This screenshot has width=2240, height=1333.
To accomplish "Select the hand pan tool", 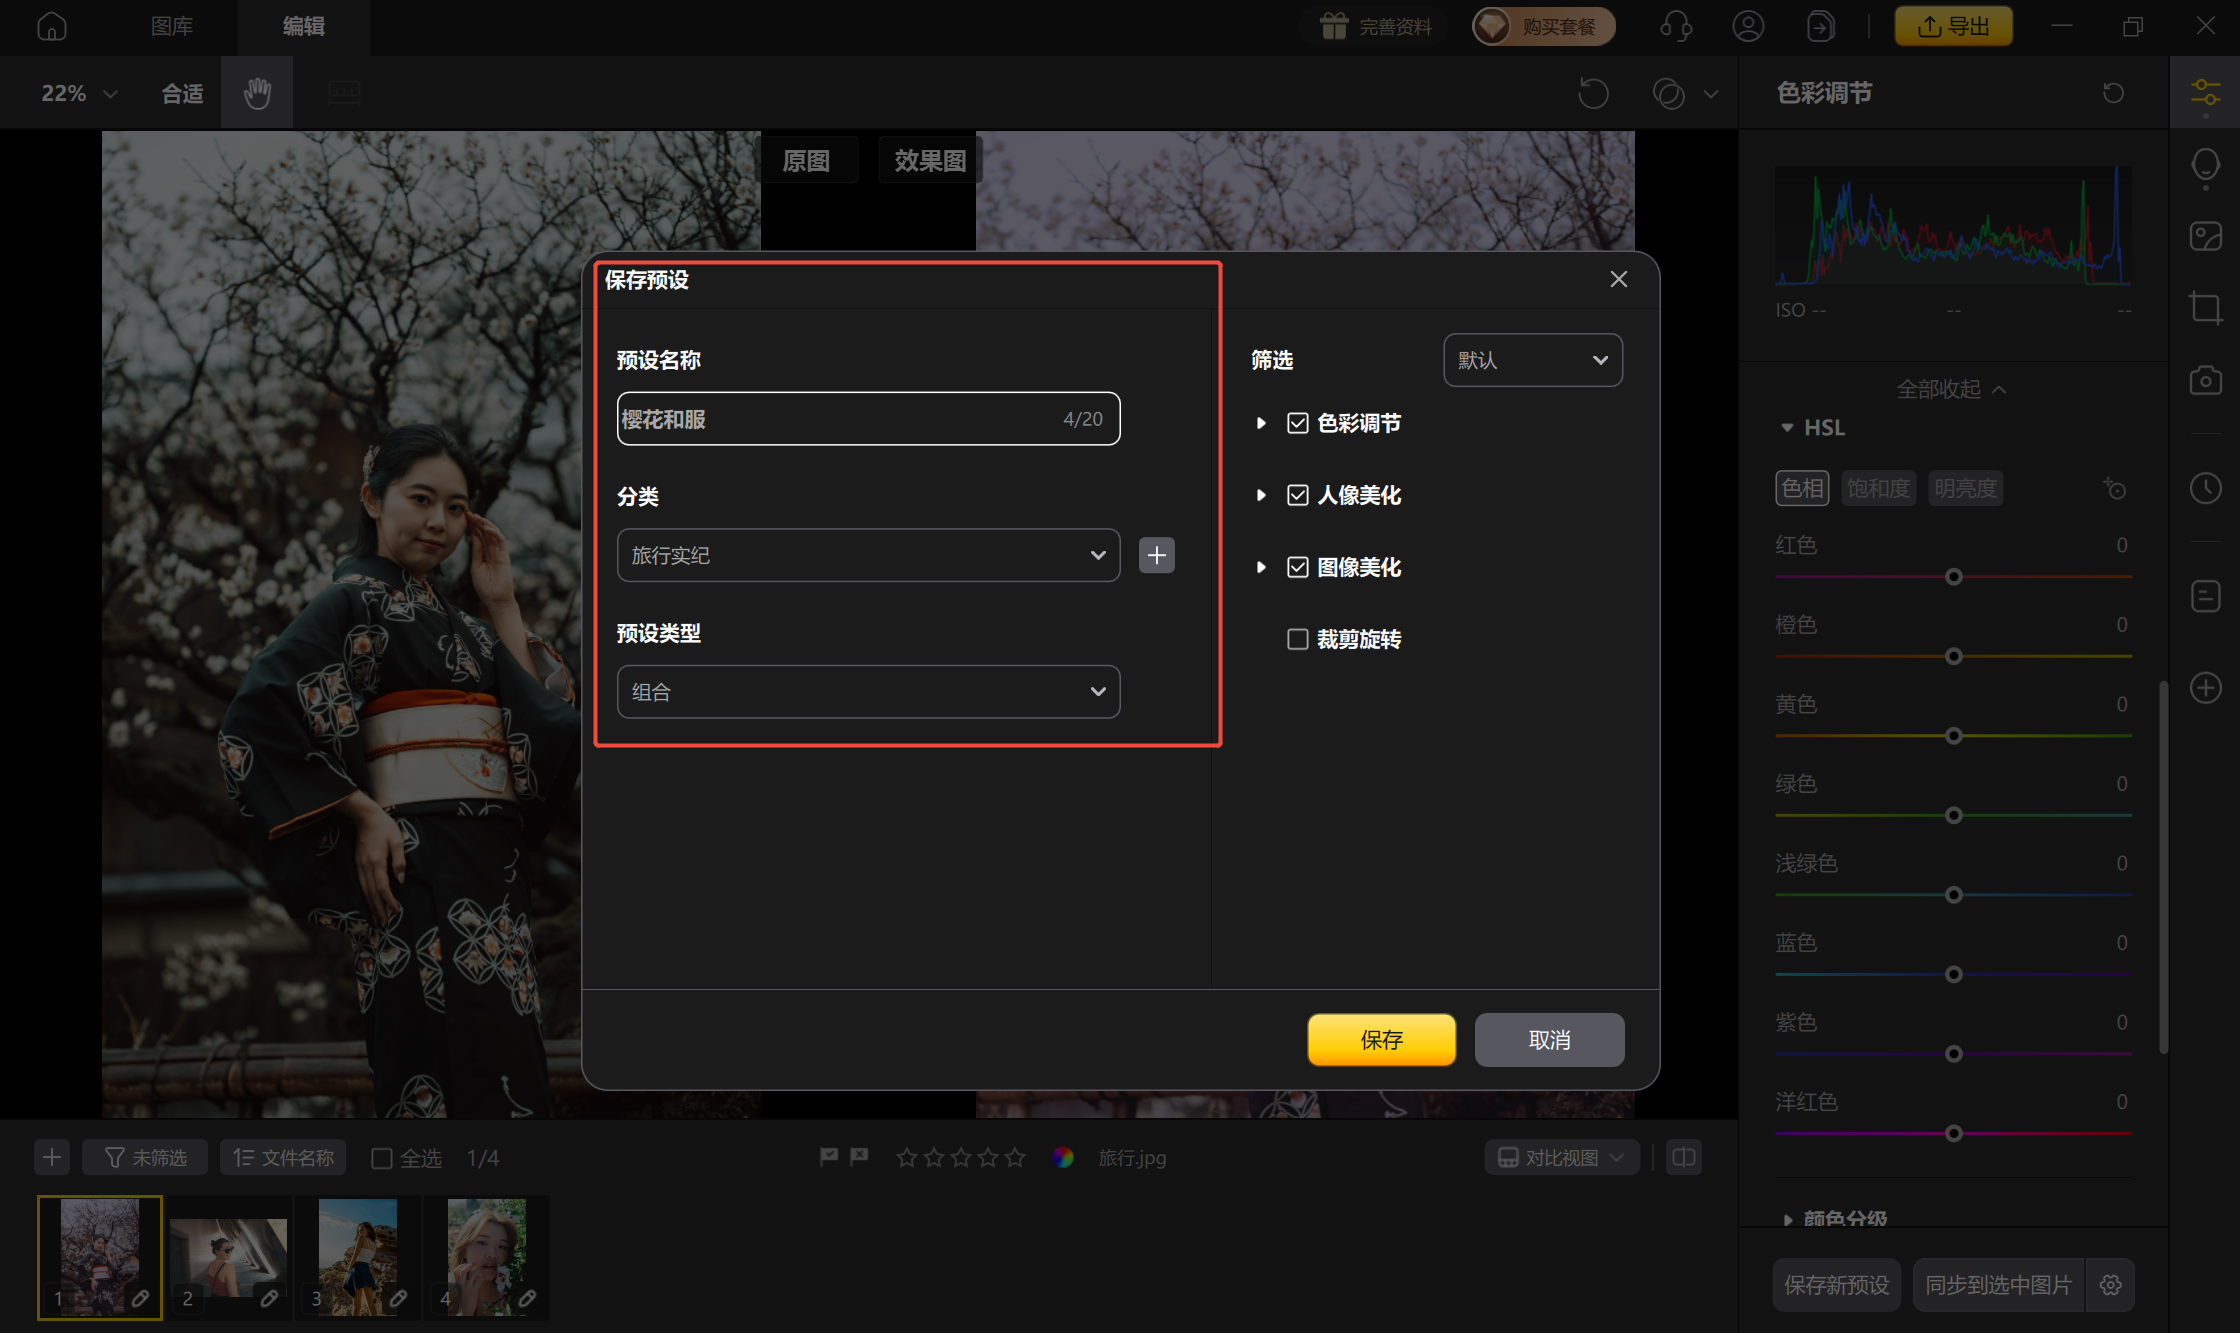I will tap(257, 93).
